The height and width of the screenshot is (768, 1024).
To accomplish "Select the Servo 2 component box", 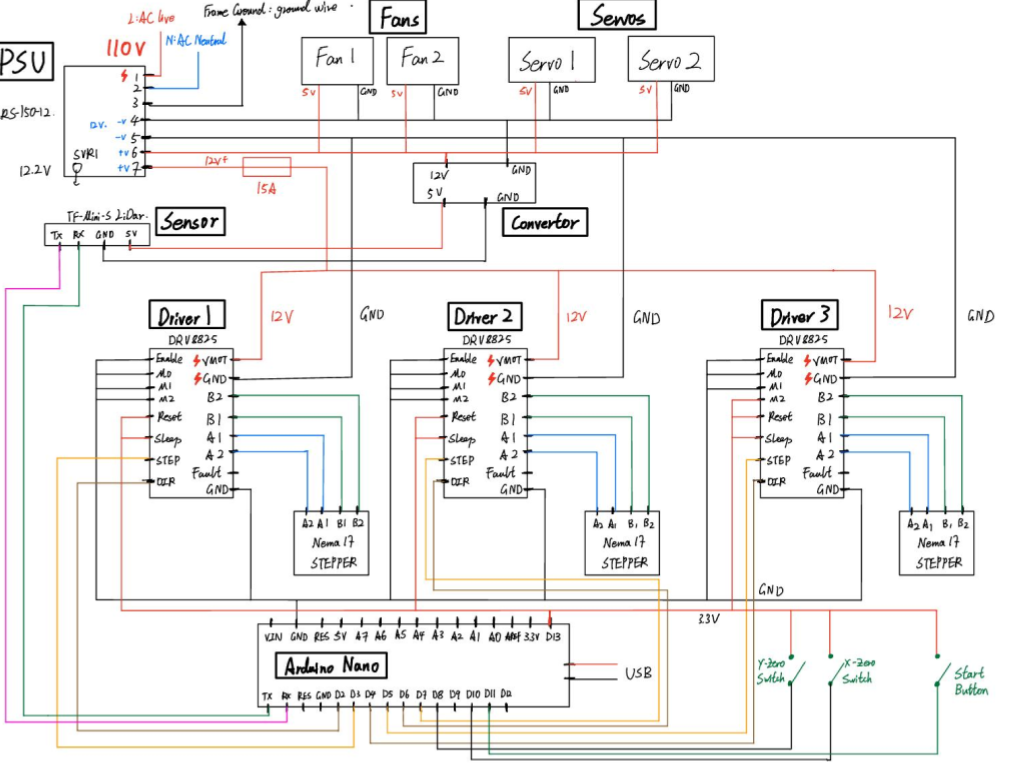I will tap(671, 59).
